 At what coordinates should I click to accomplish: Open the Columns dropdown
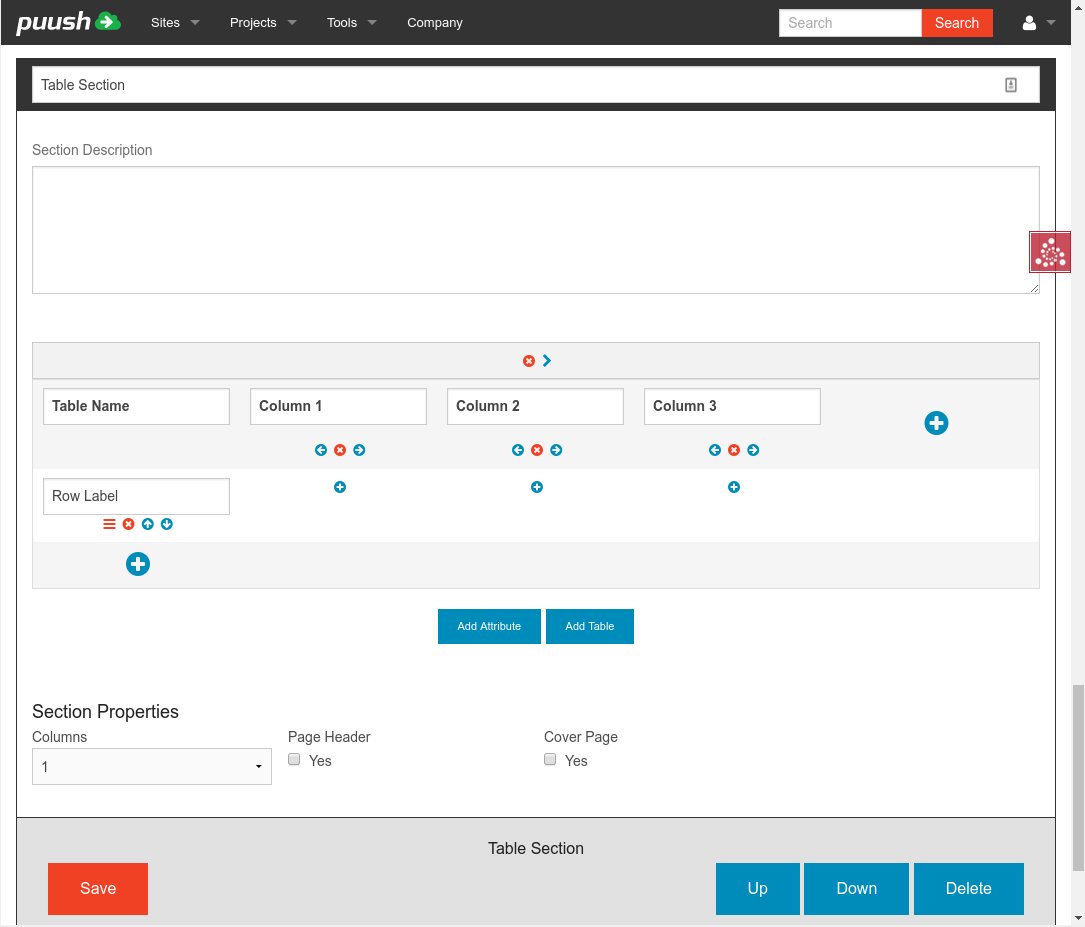pos(152,767)
